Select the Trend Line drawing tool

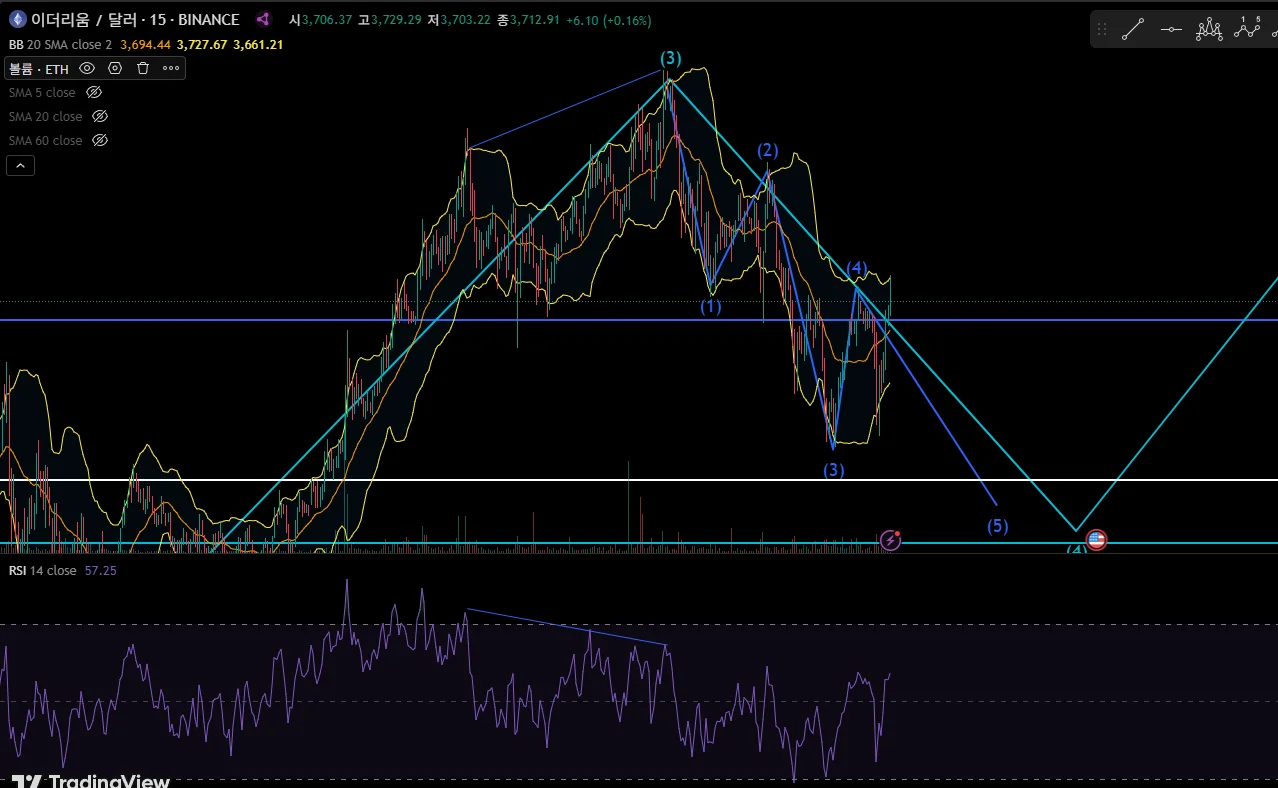click(1132, 29)
